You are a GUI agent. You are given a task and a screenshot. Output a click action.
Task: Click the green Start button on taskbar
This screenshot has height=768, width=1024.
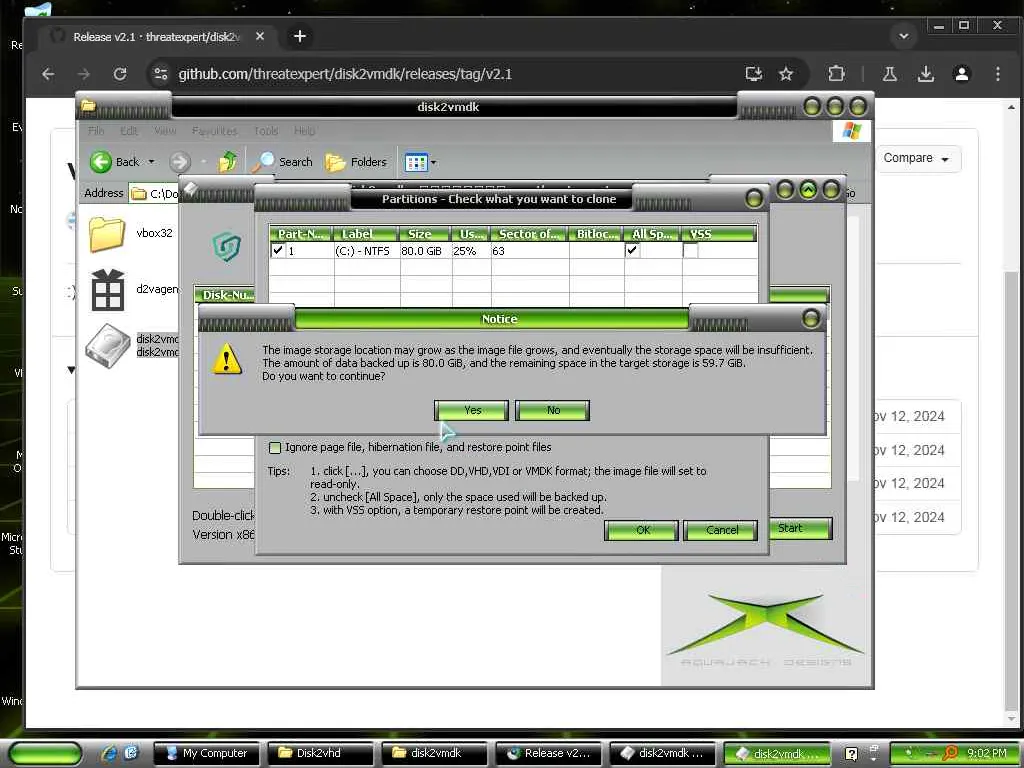pos(45,753)
